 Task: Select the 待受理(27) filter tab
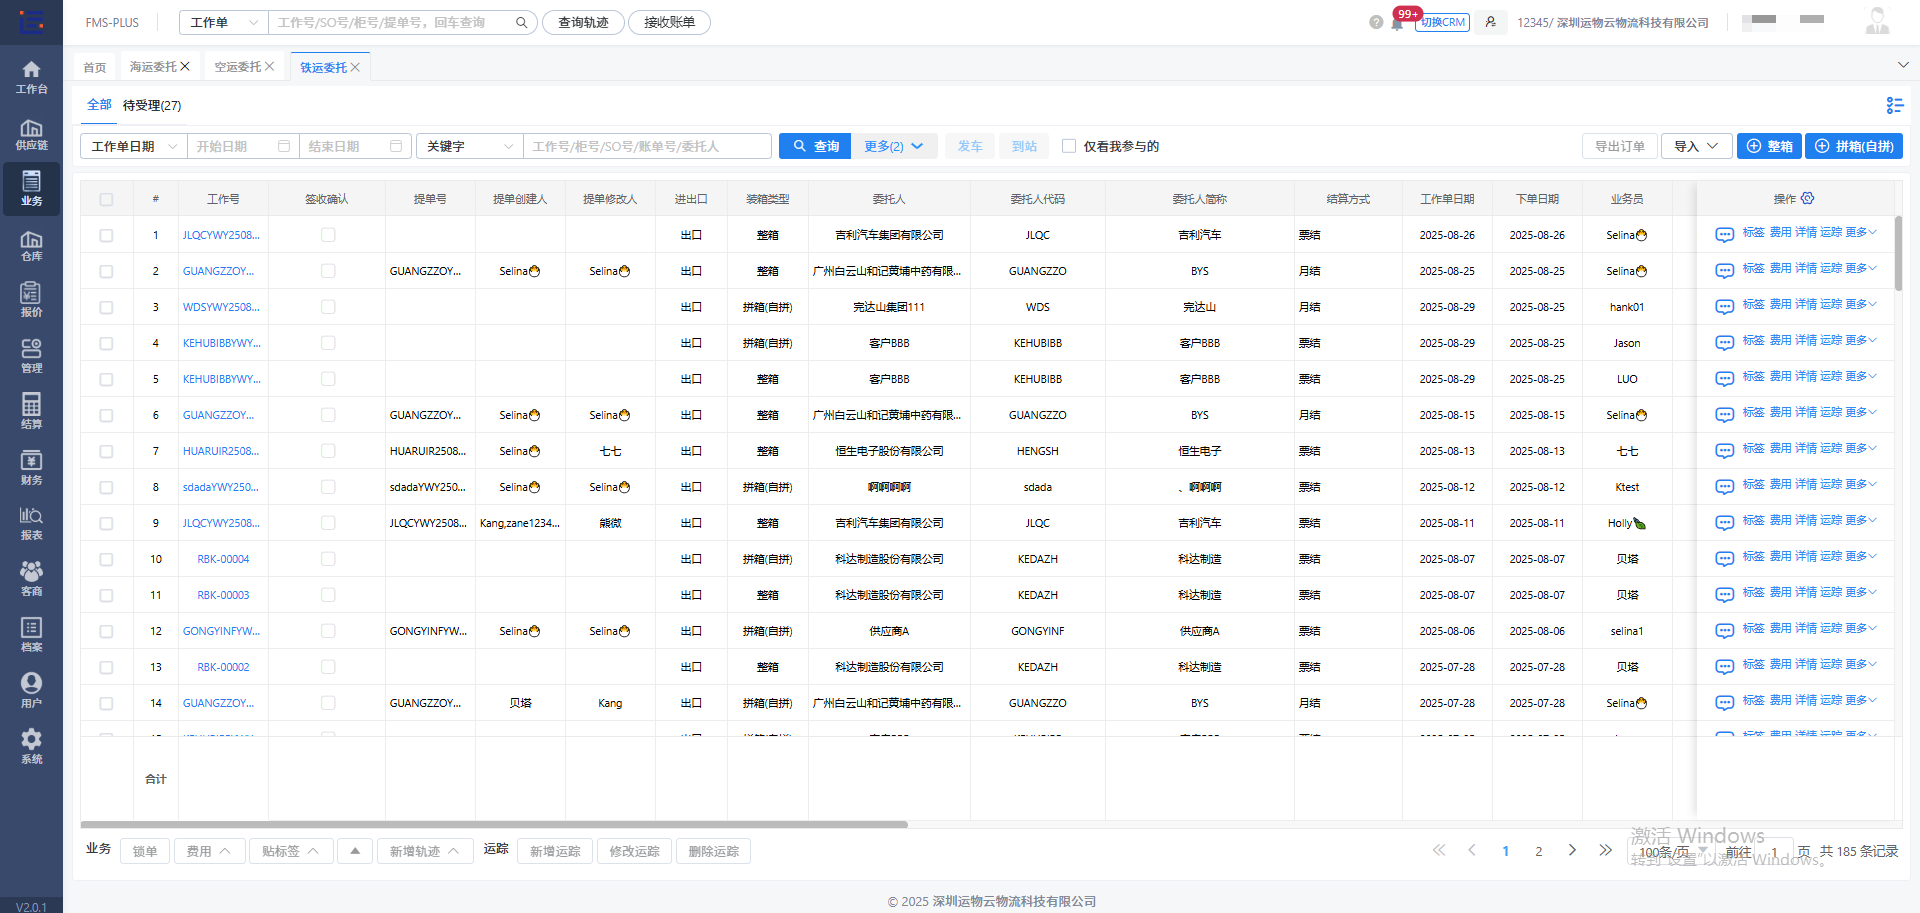point(152,106)
